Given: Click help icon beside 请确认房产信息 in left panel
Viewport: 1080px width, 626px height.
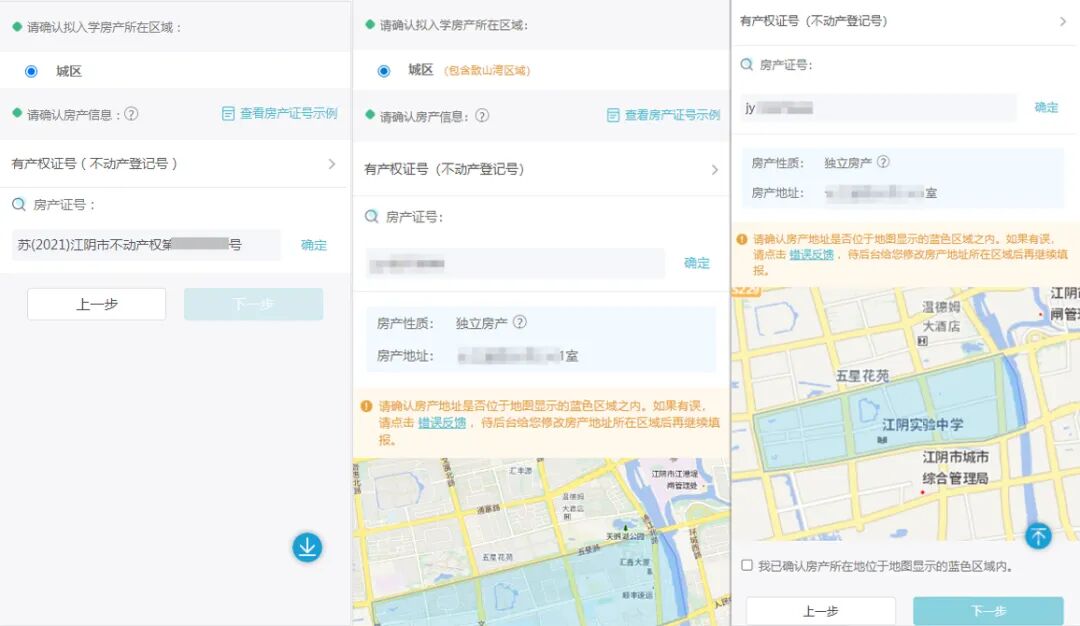Looking at the screenshot, I should click(x=131, y=114).
